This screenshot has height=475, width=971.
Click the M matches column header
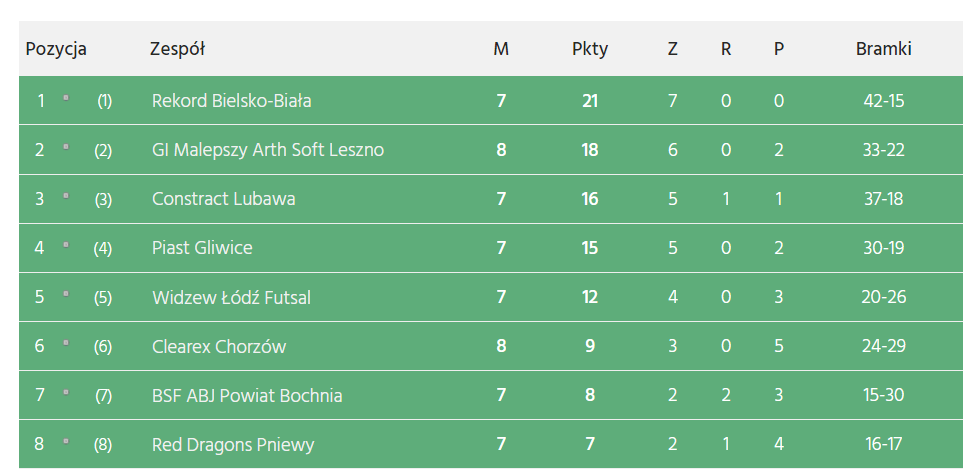[501, 49]
